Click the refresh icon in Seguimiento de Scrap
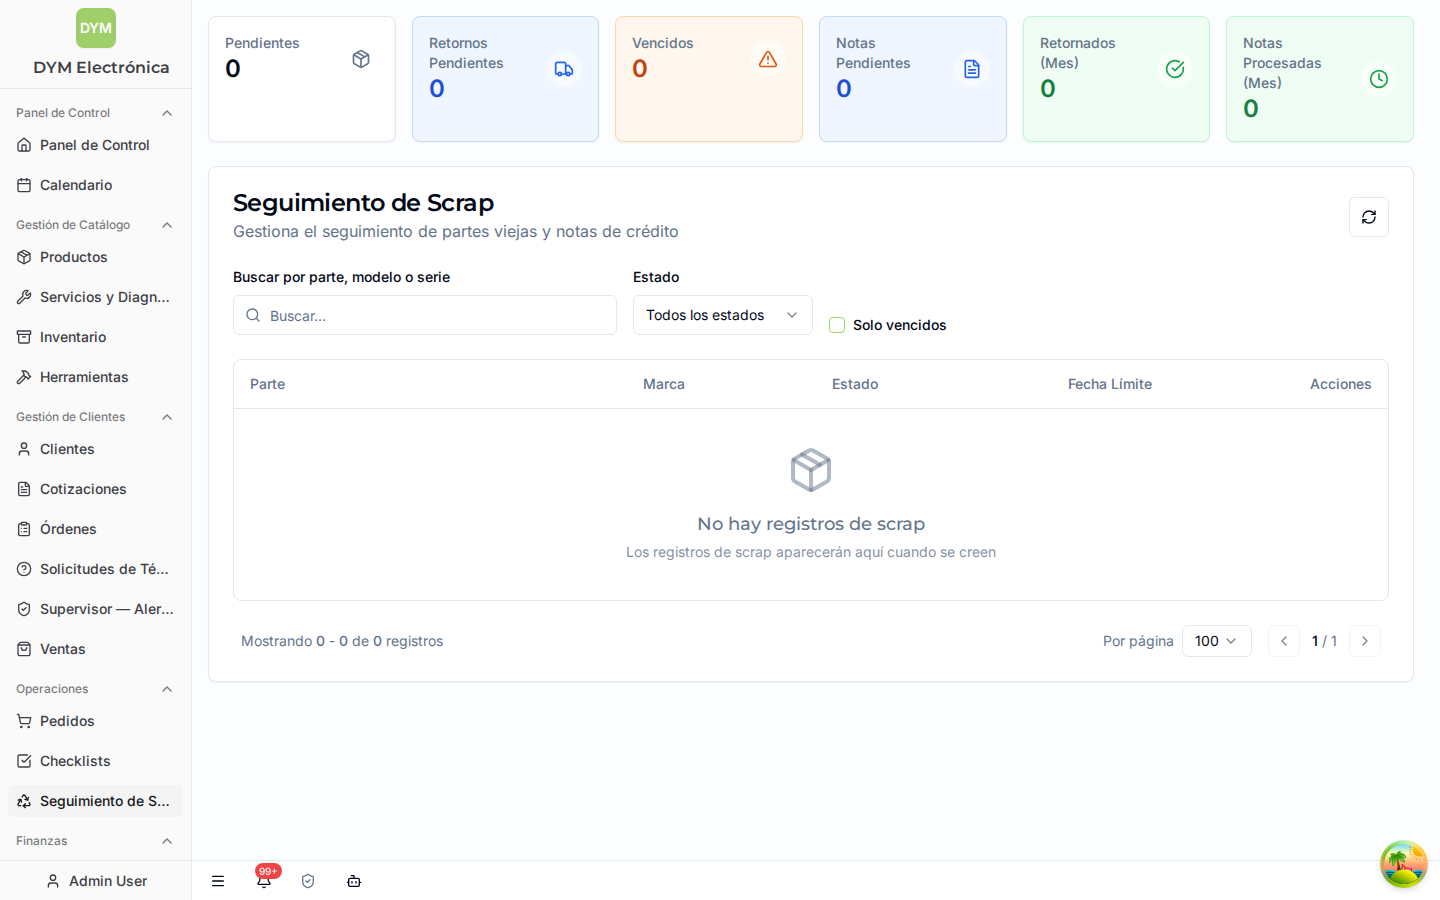Image resolution: width=1440 pixels, height=900 pixels. 1368,217
